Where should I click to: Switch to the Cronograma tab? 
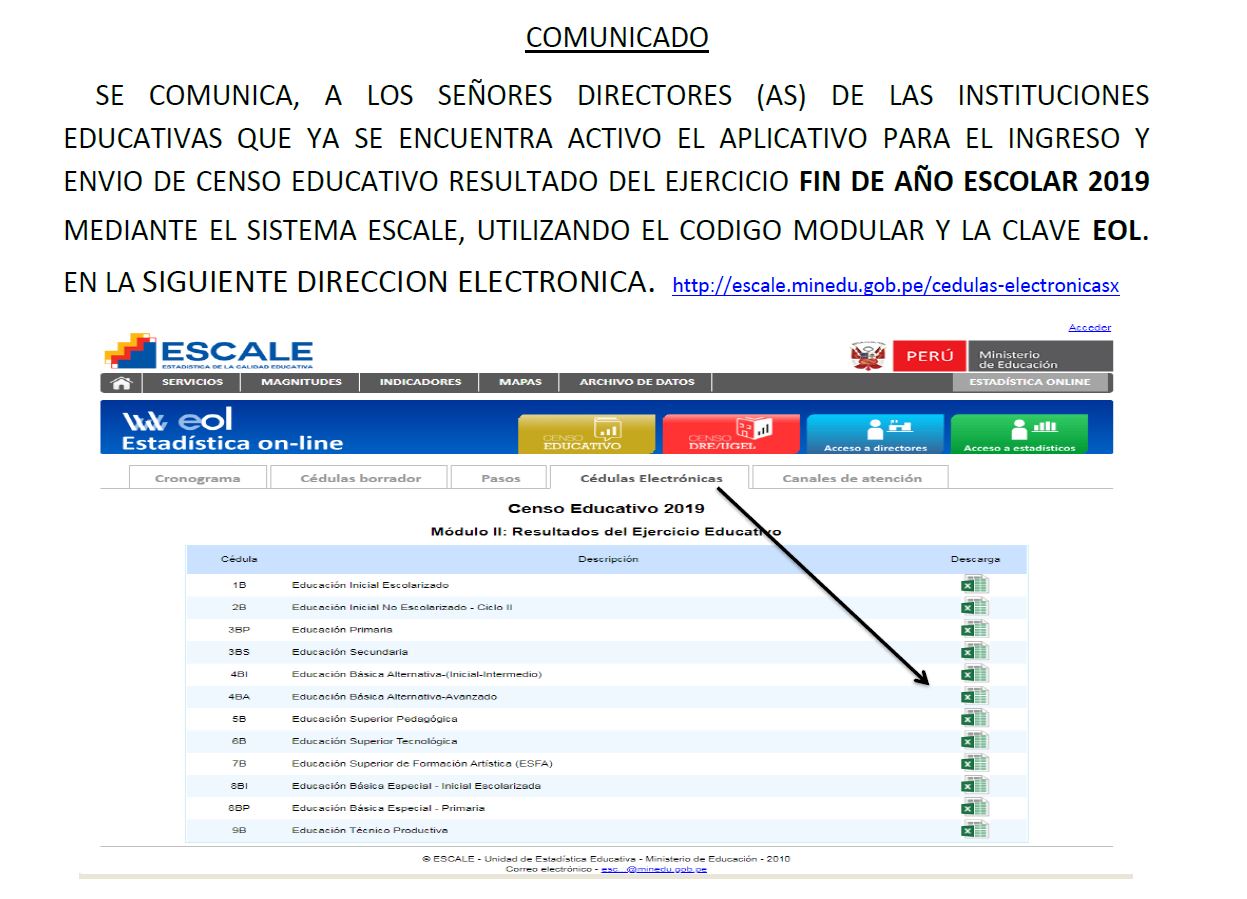pos(198,478)
